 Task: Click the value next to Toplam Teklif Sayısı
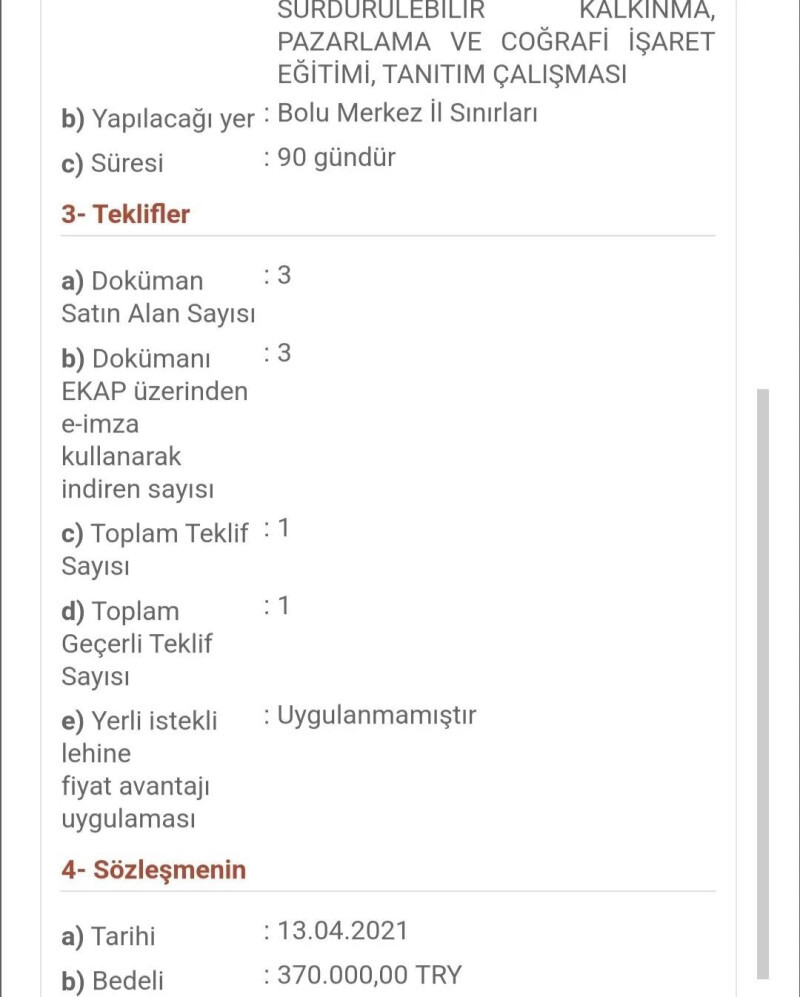tap(283, 529)
